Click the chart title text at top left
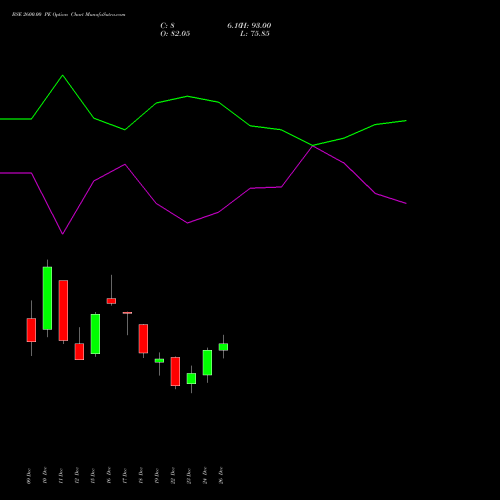This screenshot has width=500, height=500. pyautogui.click(x=69, y=15)
